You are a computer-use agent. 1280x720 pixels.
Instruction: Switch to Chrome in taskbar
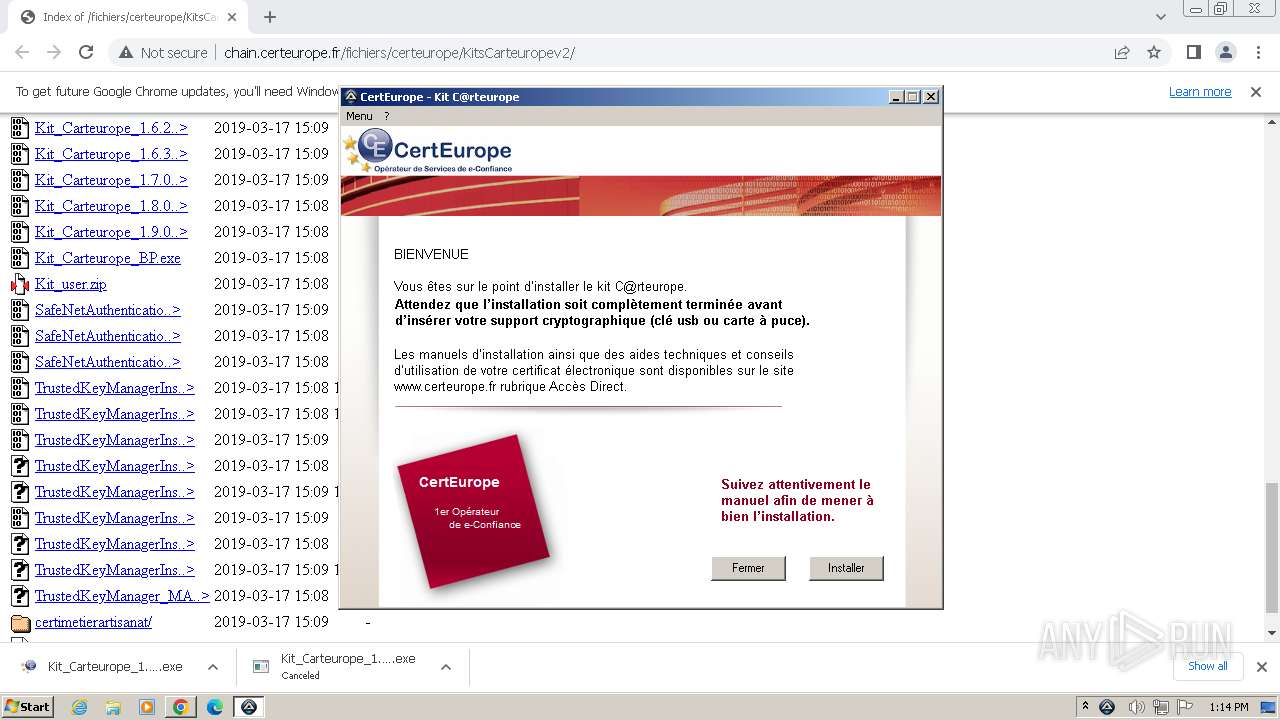click(181, 707)
